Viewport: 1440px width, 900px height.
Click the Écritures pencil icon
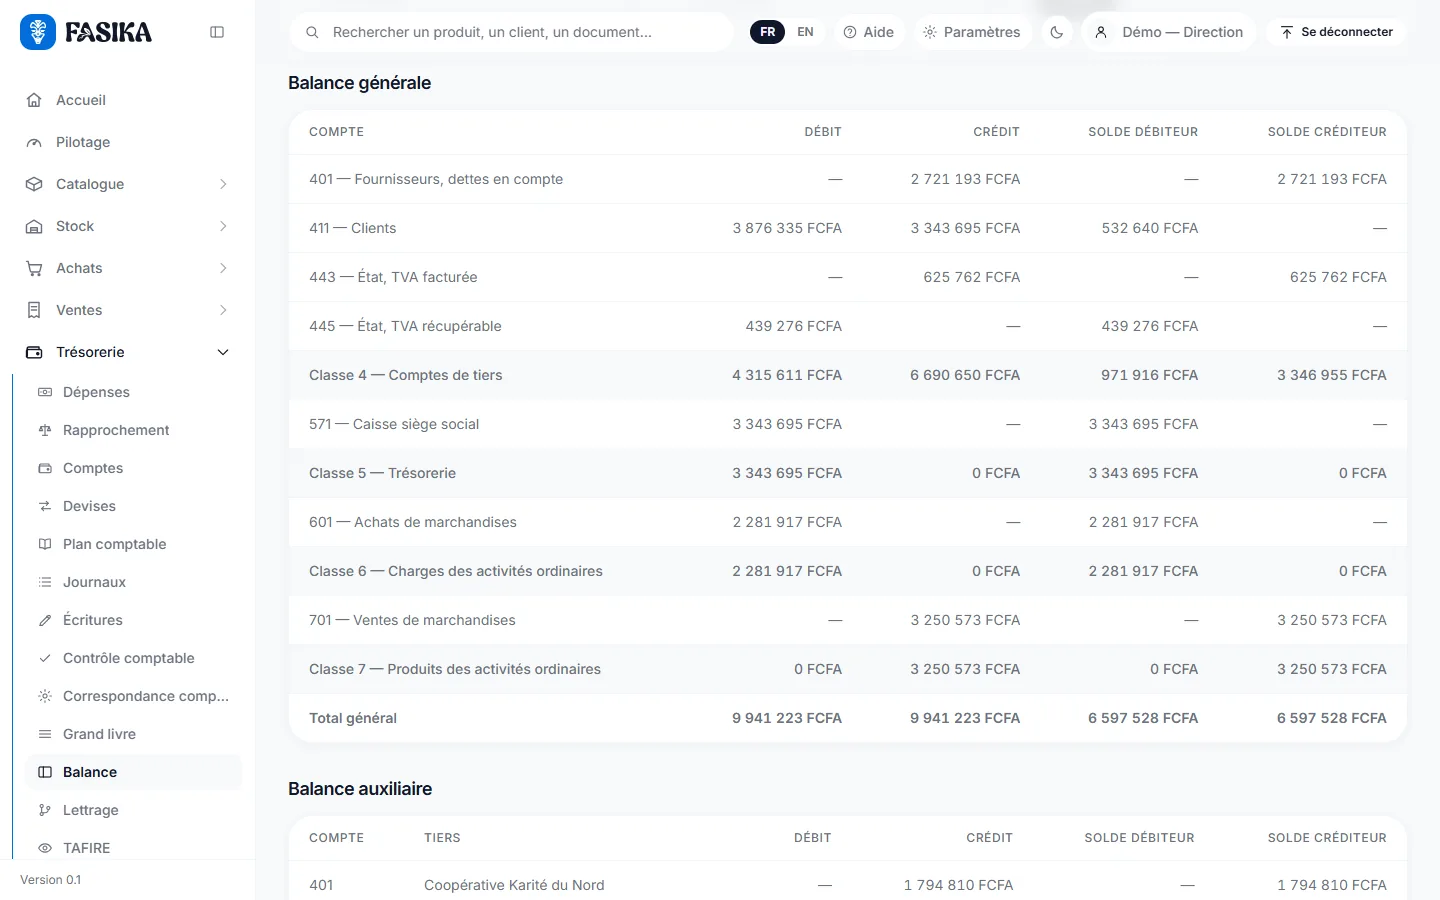tap(45, 620)
